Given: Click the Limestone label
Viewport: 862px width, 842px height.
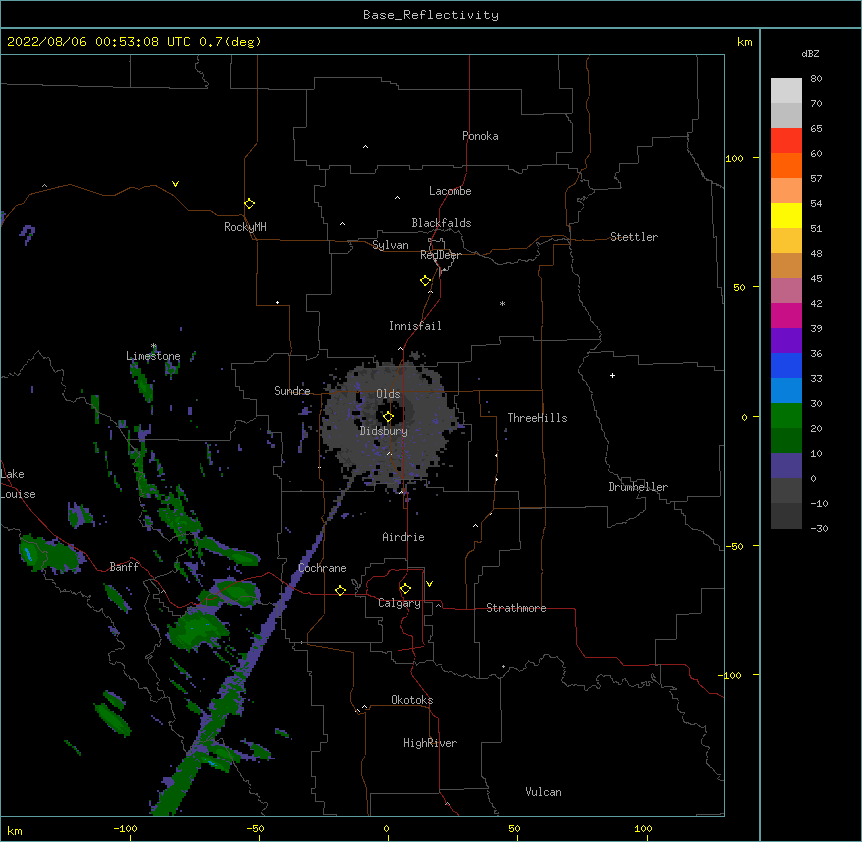Looking at the screenshot, I should [x=153, y=356].
